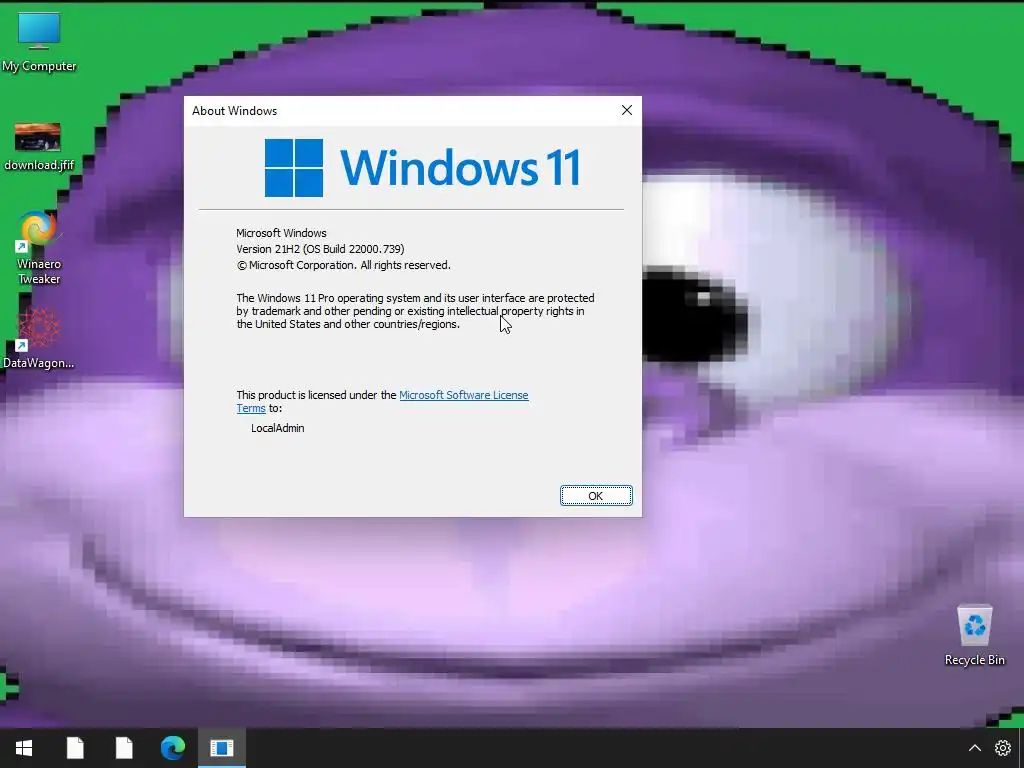The height and width of the screenshot is (768, 1024).
Task: Click the Version 21H2 build text
Action: click(320, 249)
